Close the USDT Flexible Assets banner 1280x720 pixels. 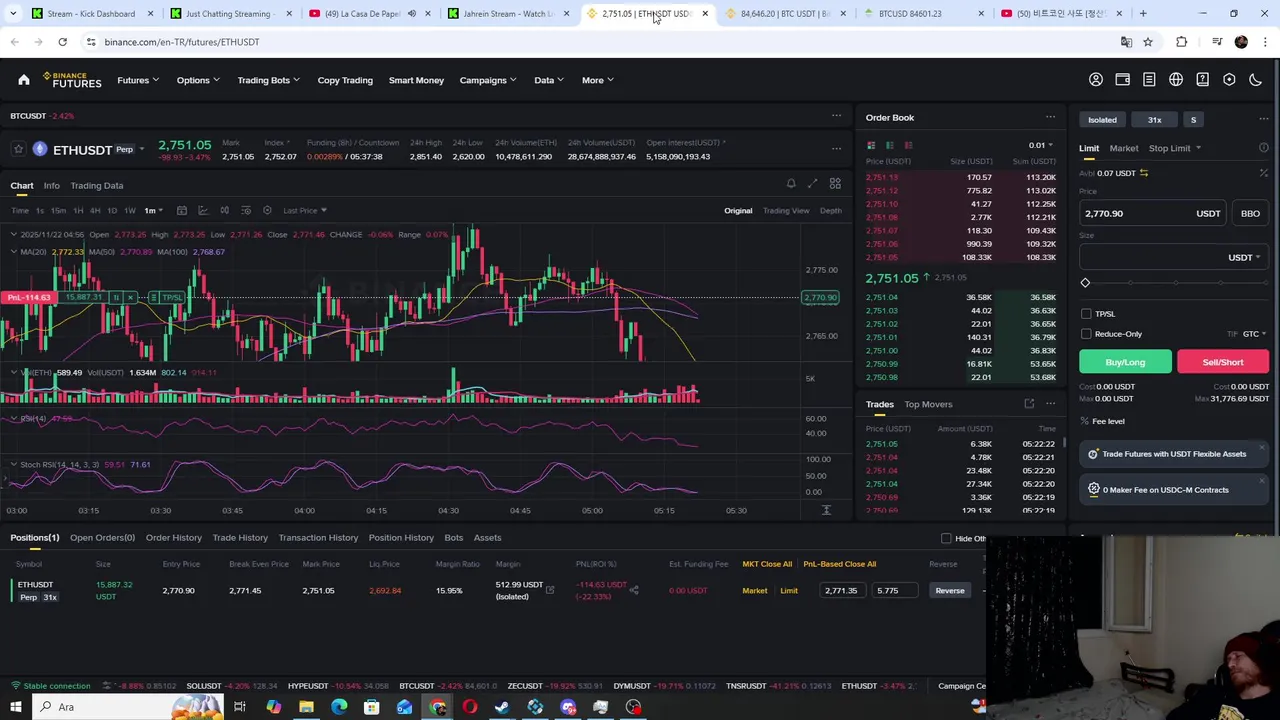[x=1263, y=448]
